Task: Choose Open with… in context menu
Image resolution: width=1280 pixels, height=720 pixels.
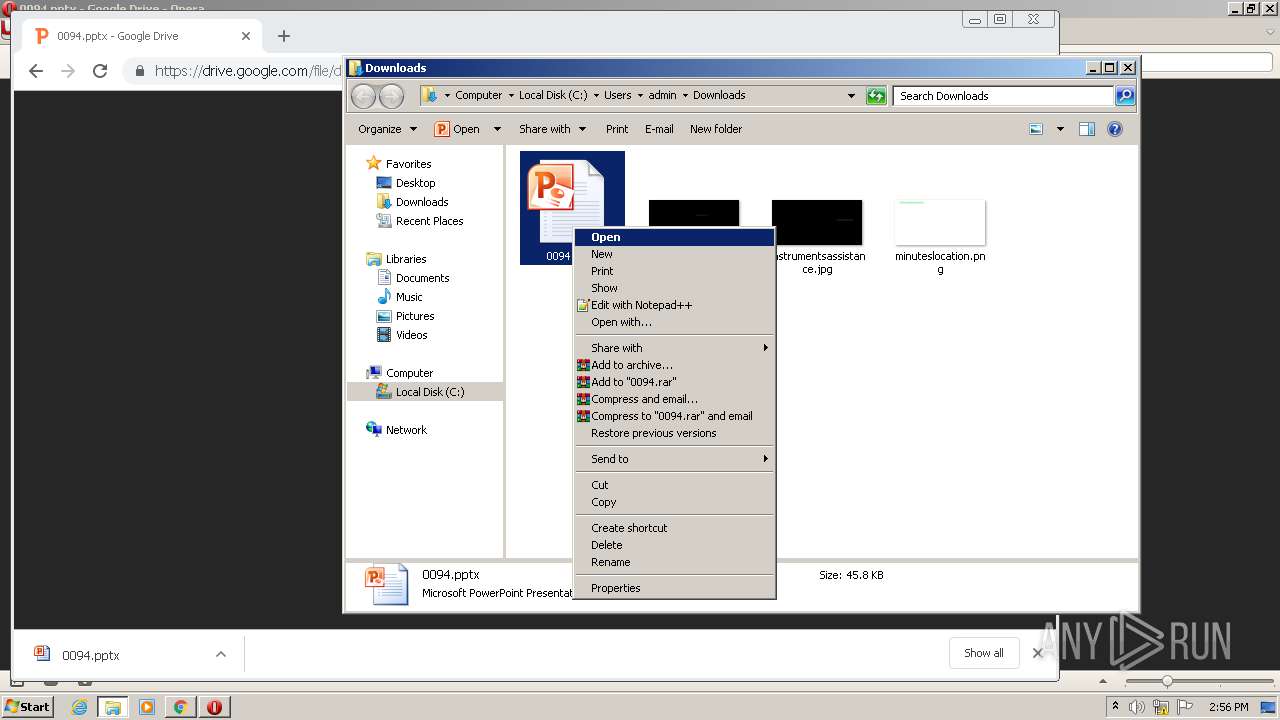Action: click(674, 322)
